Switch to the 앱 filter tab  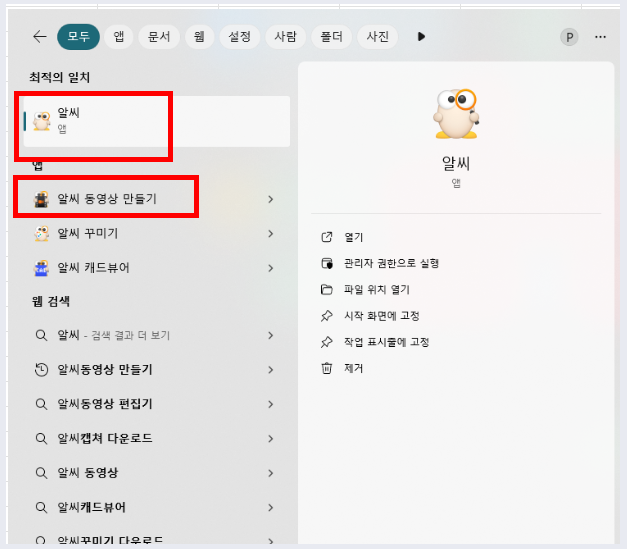[x=118, y=37]
